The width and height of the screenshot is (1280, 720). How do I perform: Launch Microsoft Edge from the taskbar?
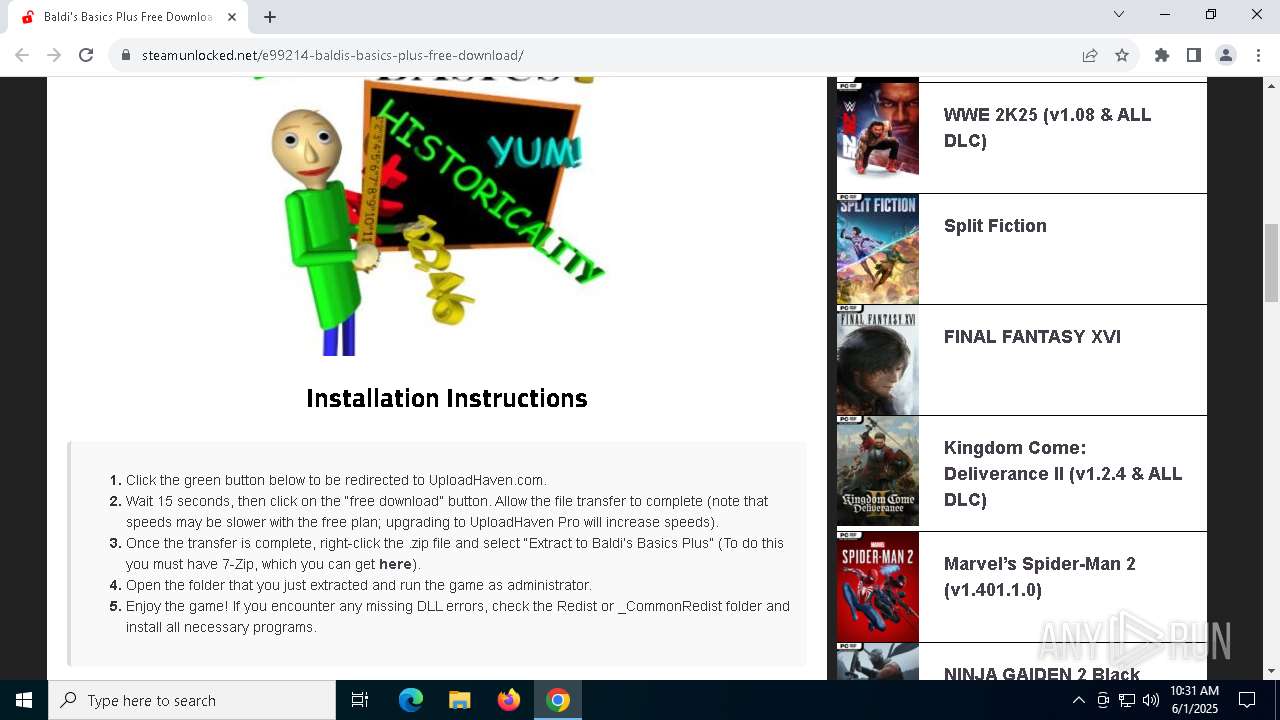411,700
